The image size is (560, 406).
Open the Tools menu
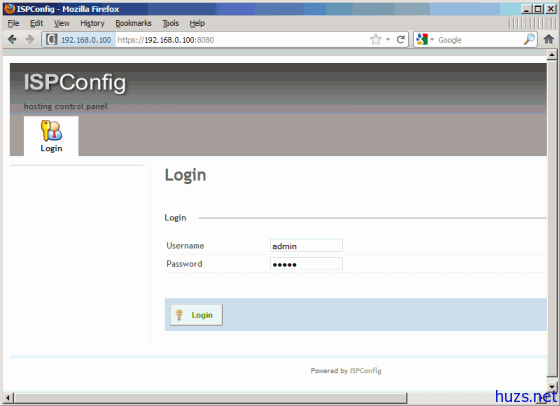point(170,24)
